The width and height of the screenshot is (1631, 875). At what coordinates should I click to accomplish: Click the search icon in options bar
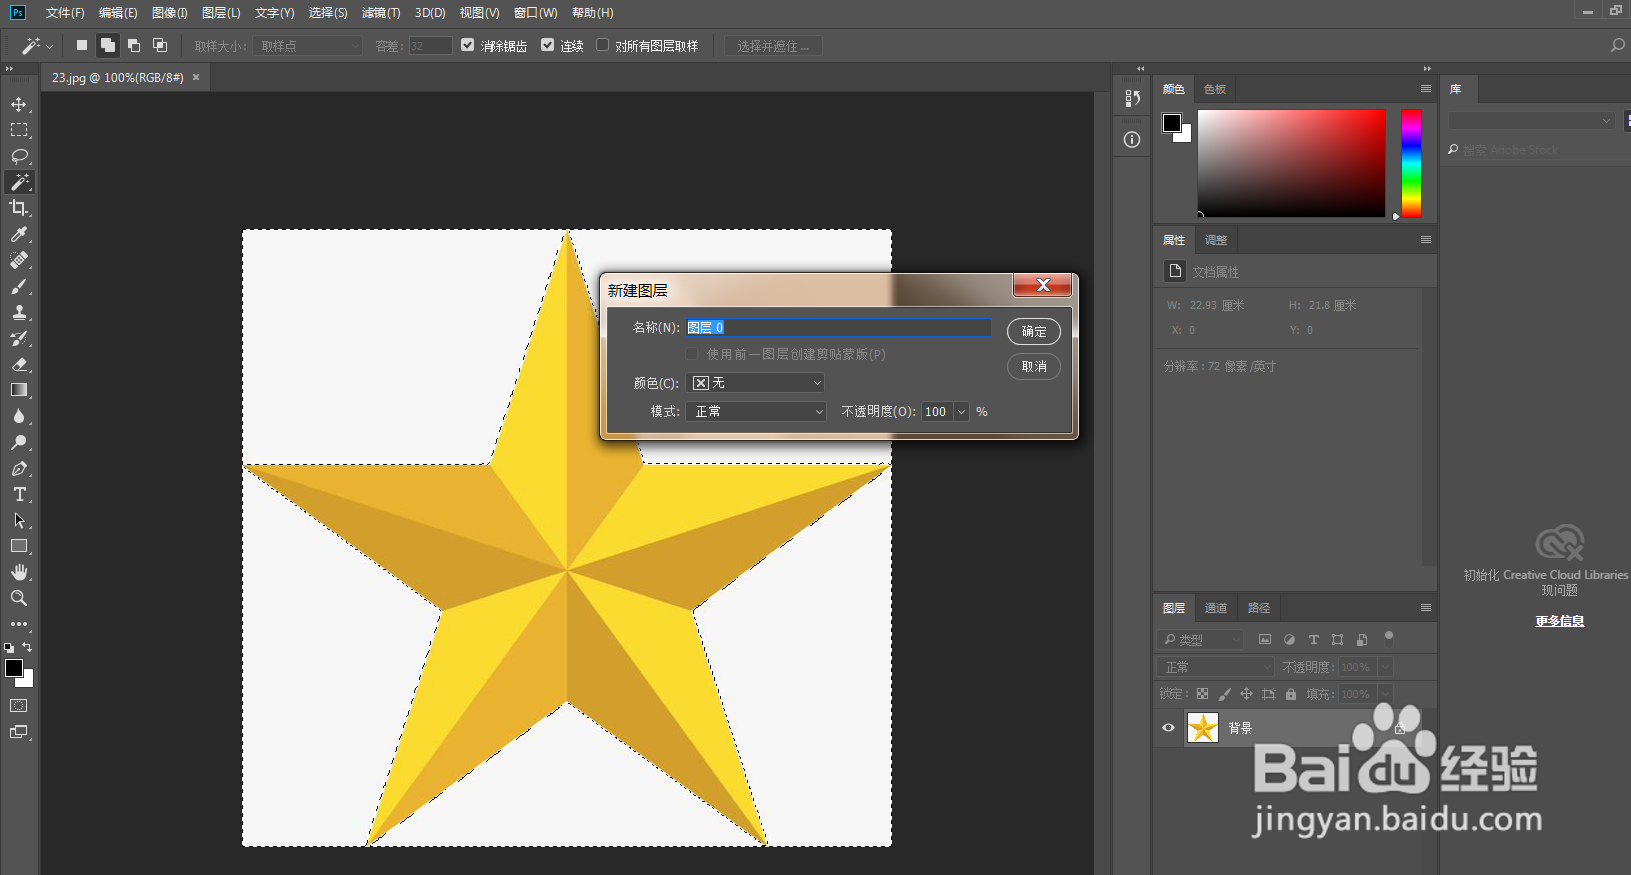1617,45
